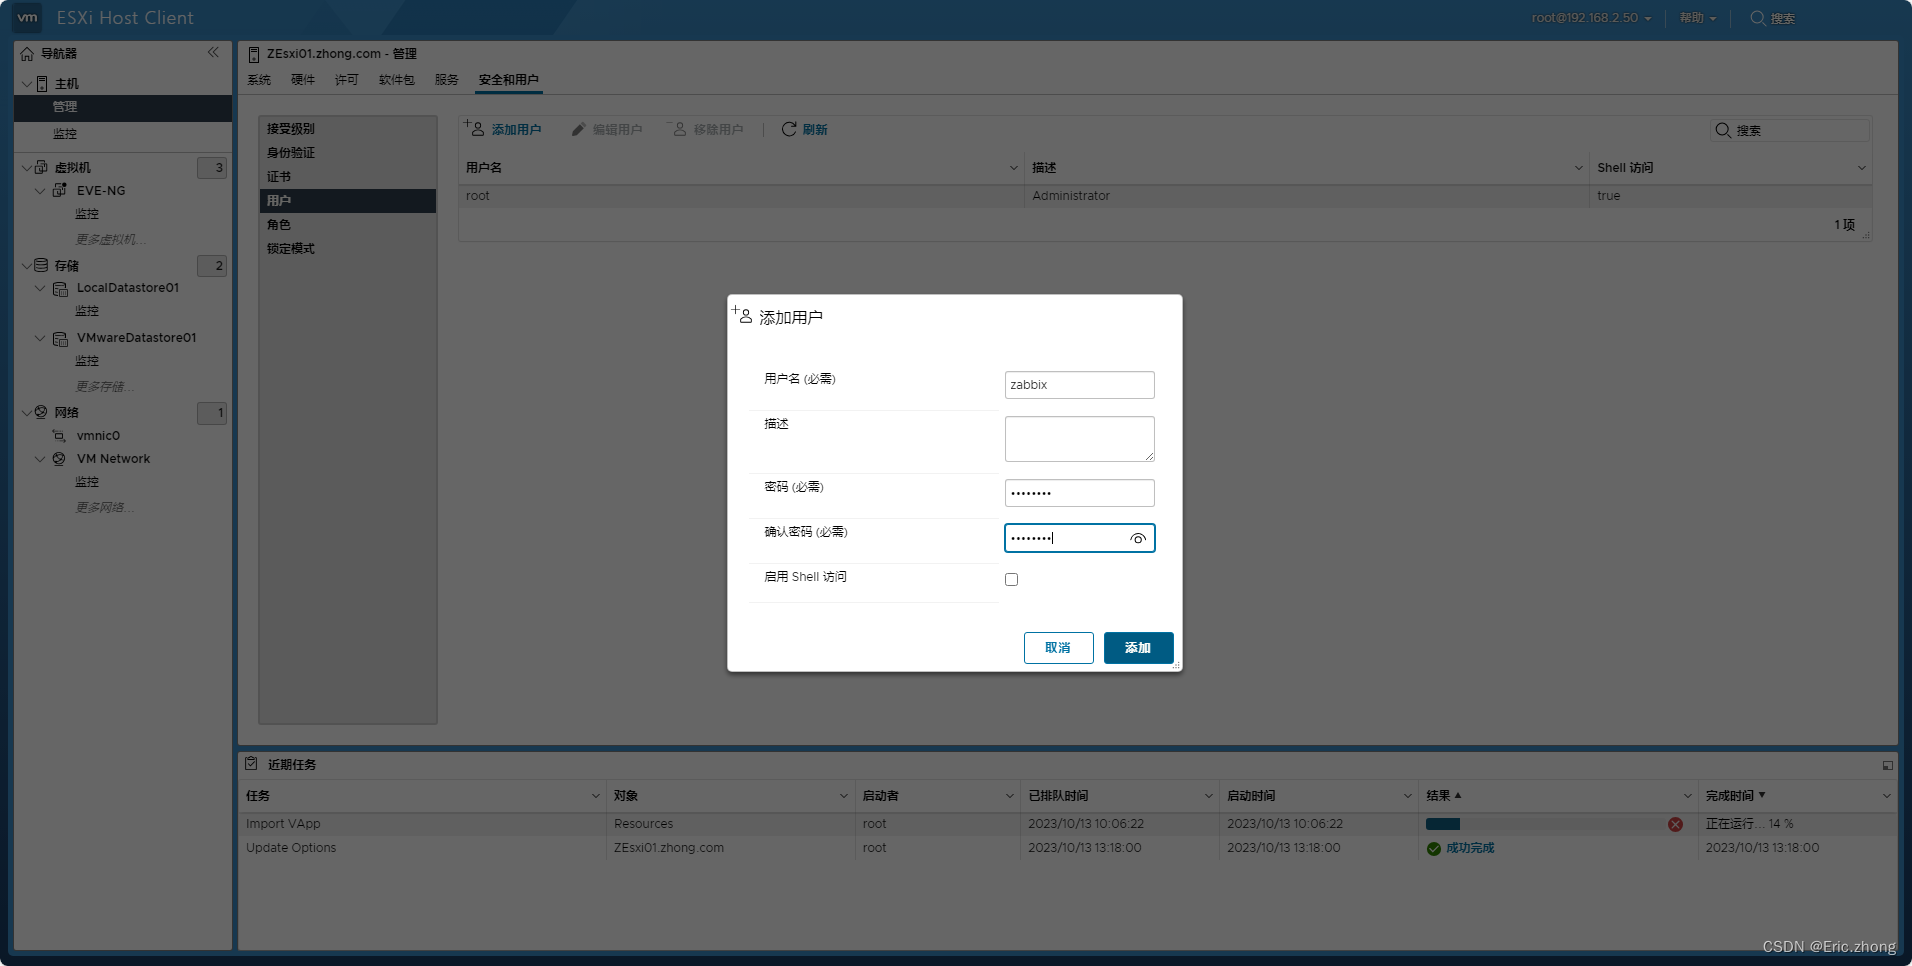
Task: Open More storage link in navigator
Action: click(105, 387)
